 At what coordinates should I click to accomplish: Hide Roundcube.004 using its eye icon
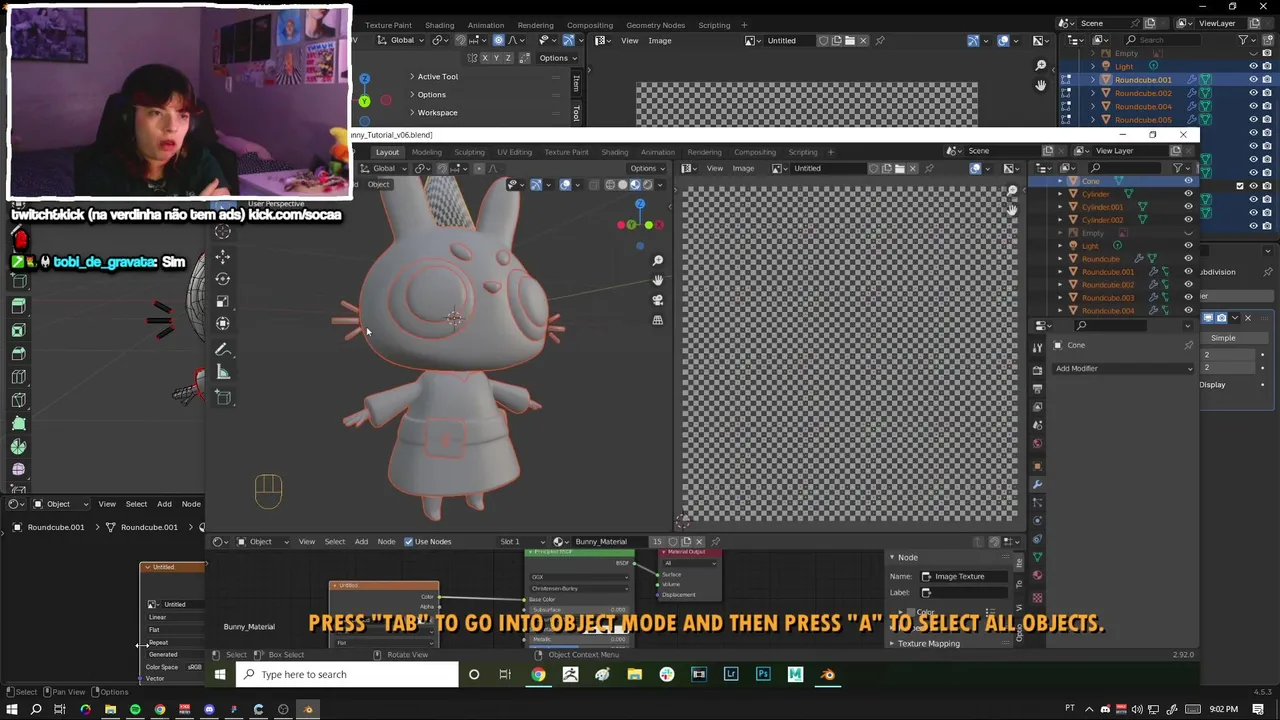(1188, 311)
